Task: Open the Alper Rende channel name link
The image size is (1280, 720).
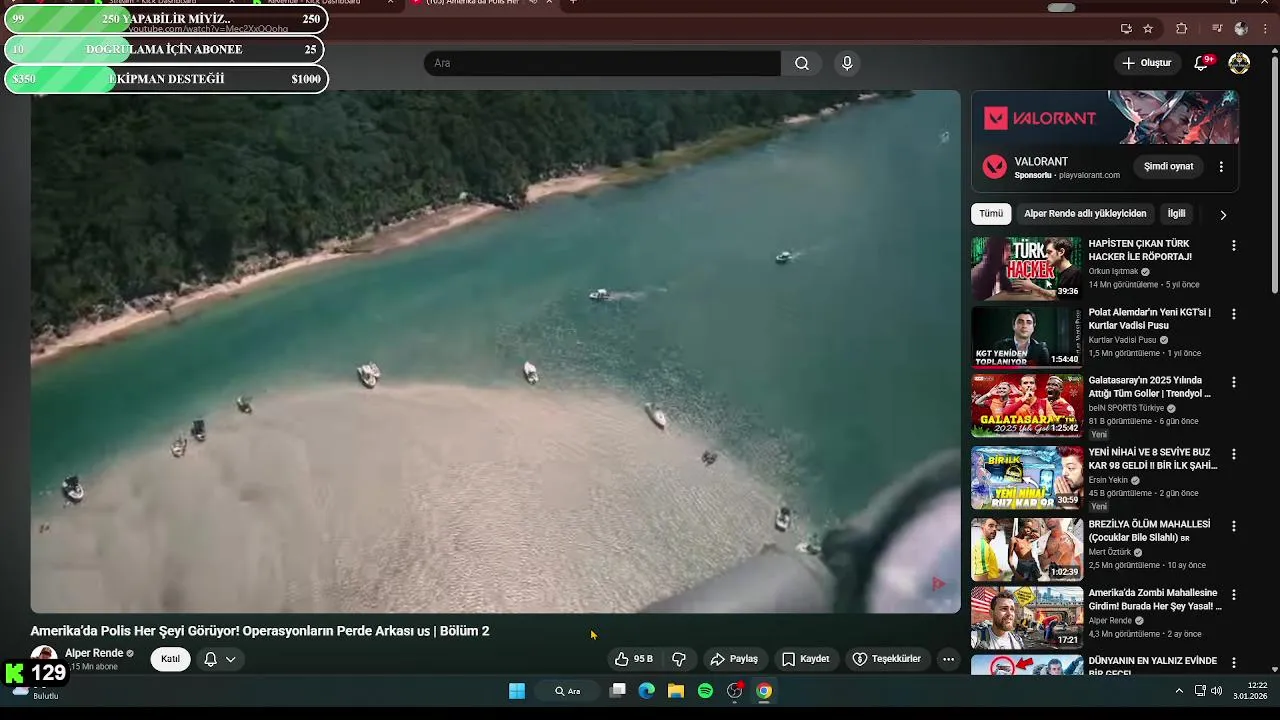Action: (94, 653)
